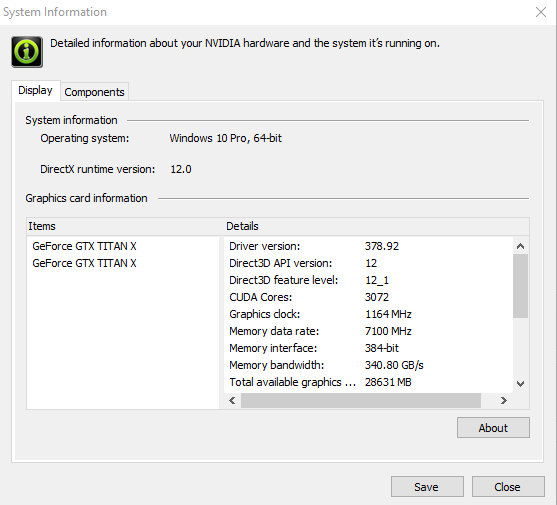Click the Total available graphics 28631 MB value
557x505 pixels.
coord(388,382)
